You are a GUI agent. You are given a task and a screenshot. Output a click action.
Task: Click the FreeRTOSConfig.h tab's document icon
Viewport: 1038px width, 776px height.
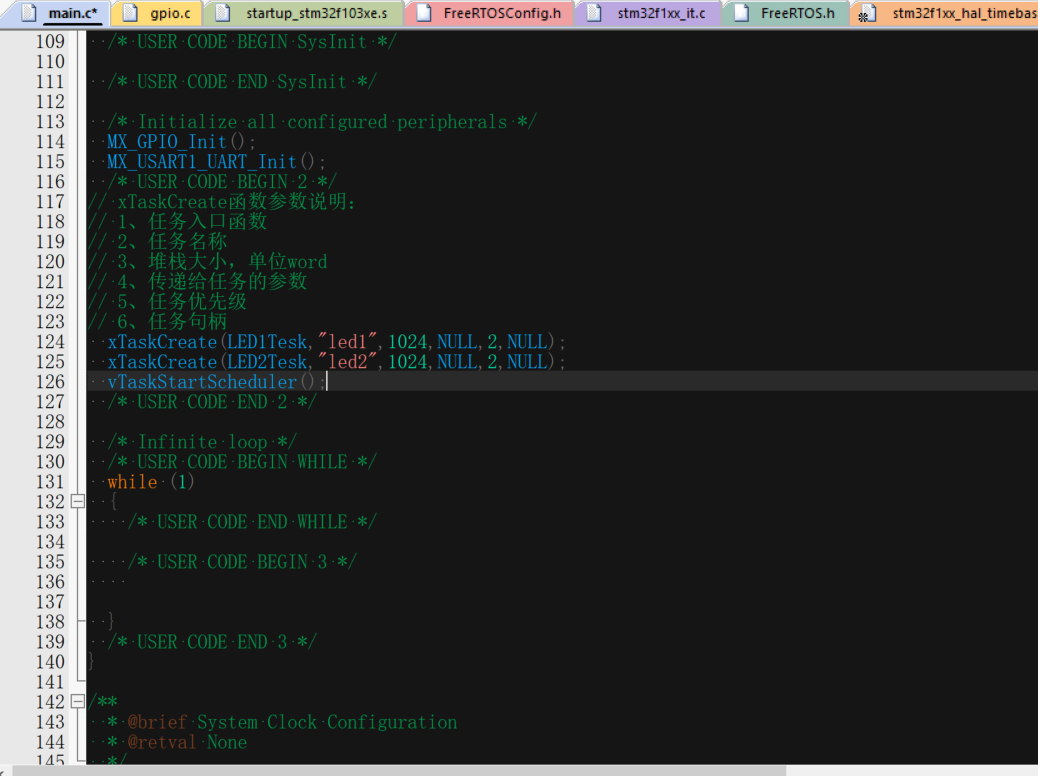(x=424, y=14)
